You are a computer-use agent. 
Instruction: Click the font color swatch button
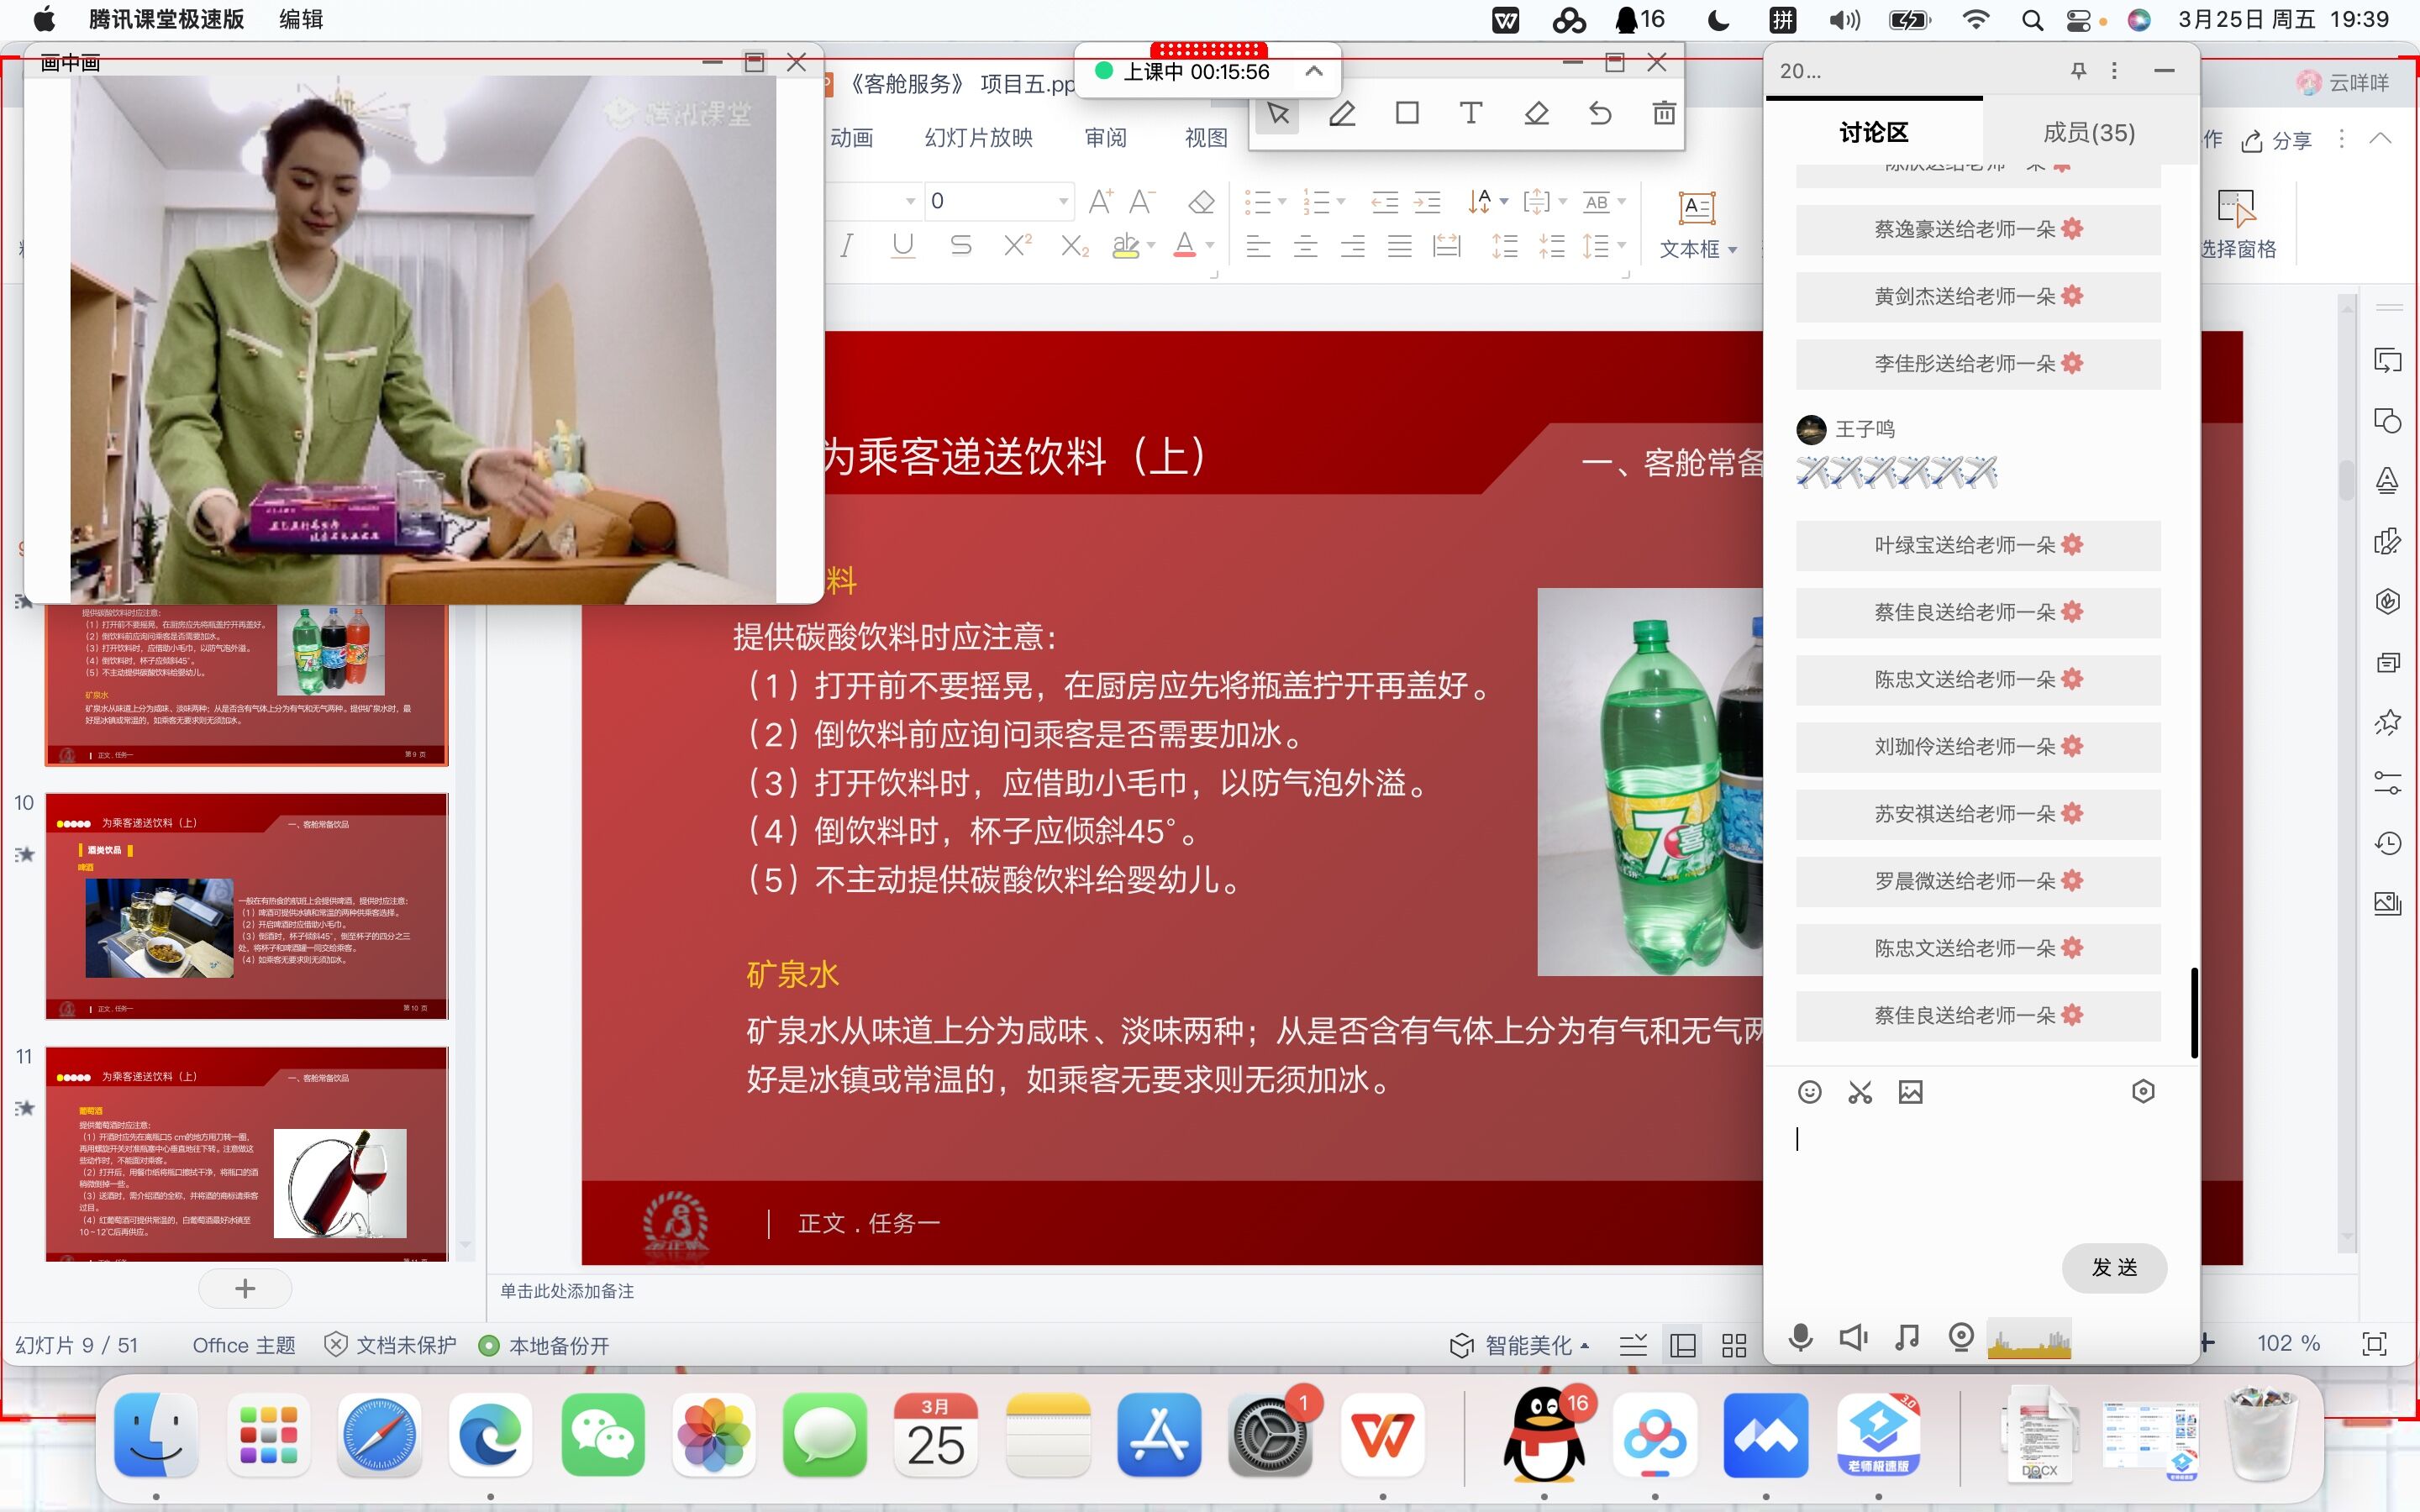(x=1185, y=245)
